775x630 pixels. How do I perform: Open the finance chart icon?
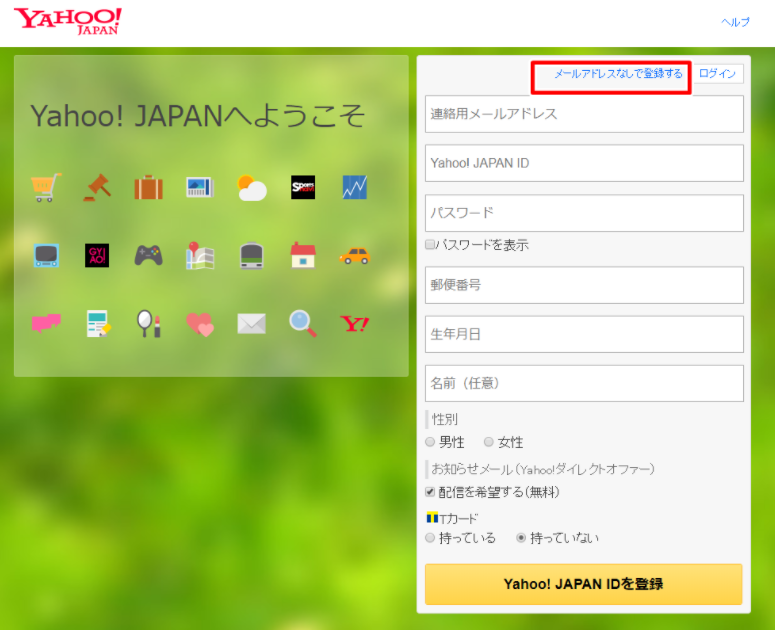pyautogui.click(x=355, y=187)
